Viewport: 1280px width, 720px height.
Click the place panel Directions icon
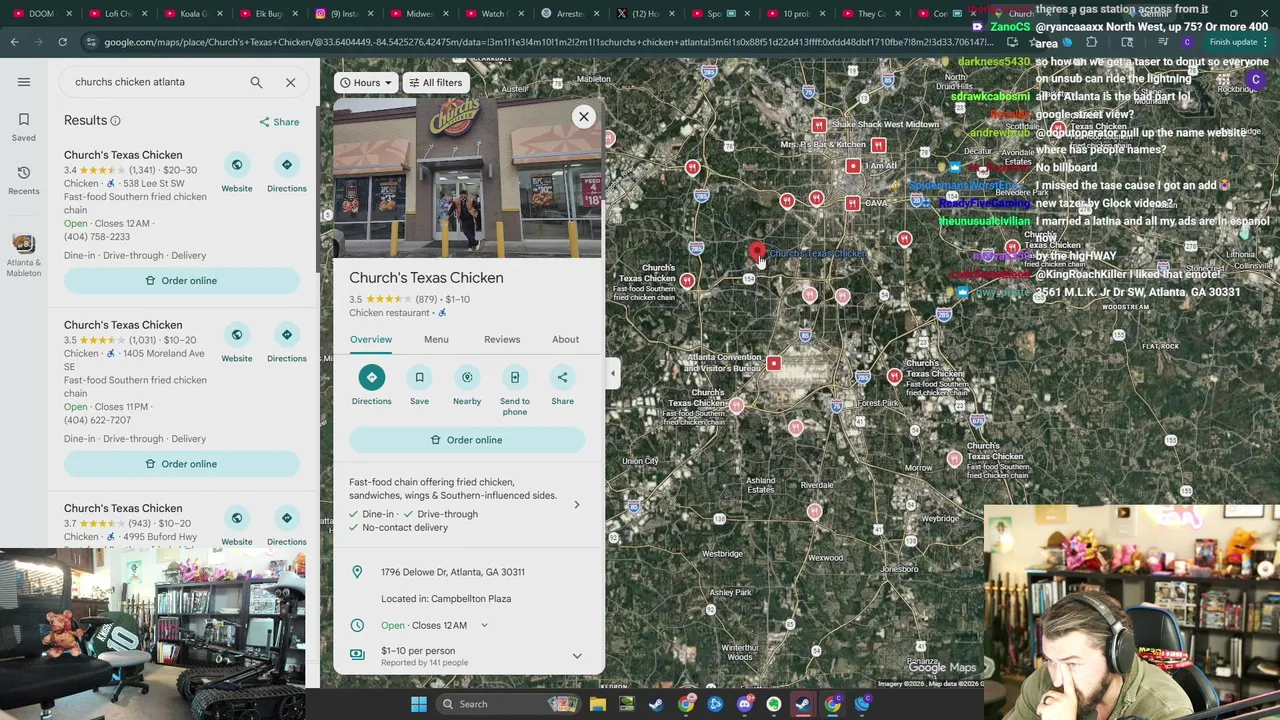pos(371,377)
